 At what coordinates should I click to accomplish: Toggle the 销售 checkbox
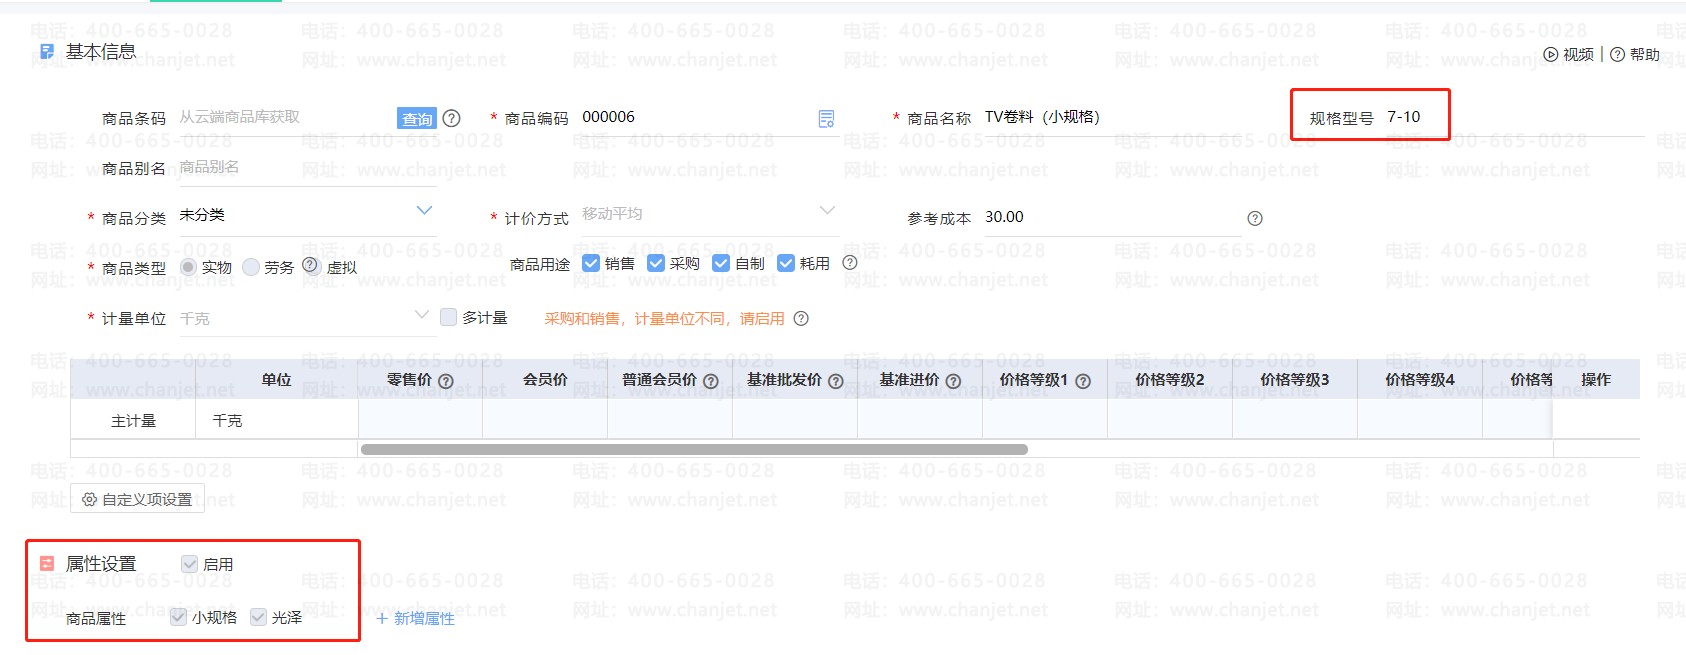tap(591, 263)
